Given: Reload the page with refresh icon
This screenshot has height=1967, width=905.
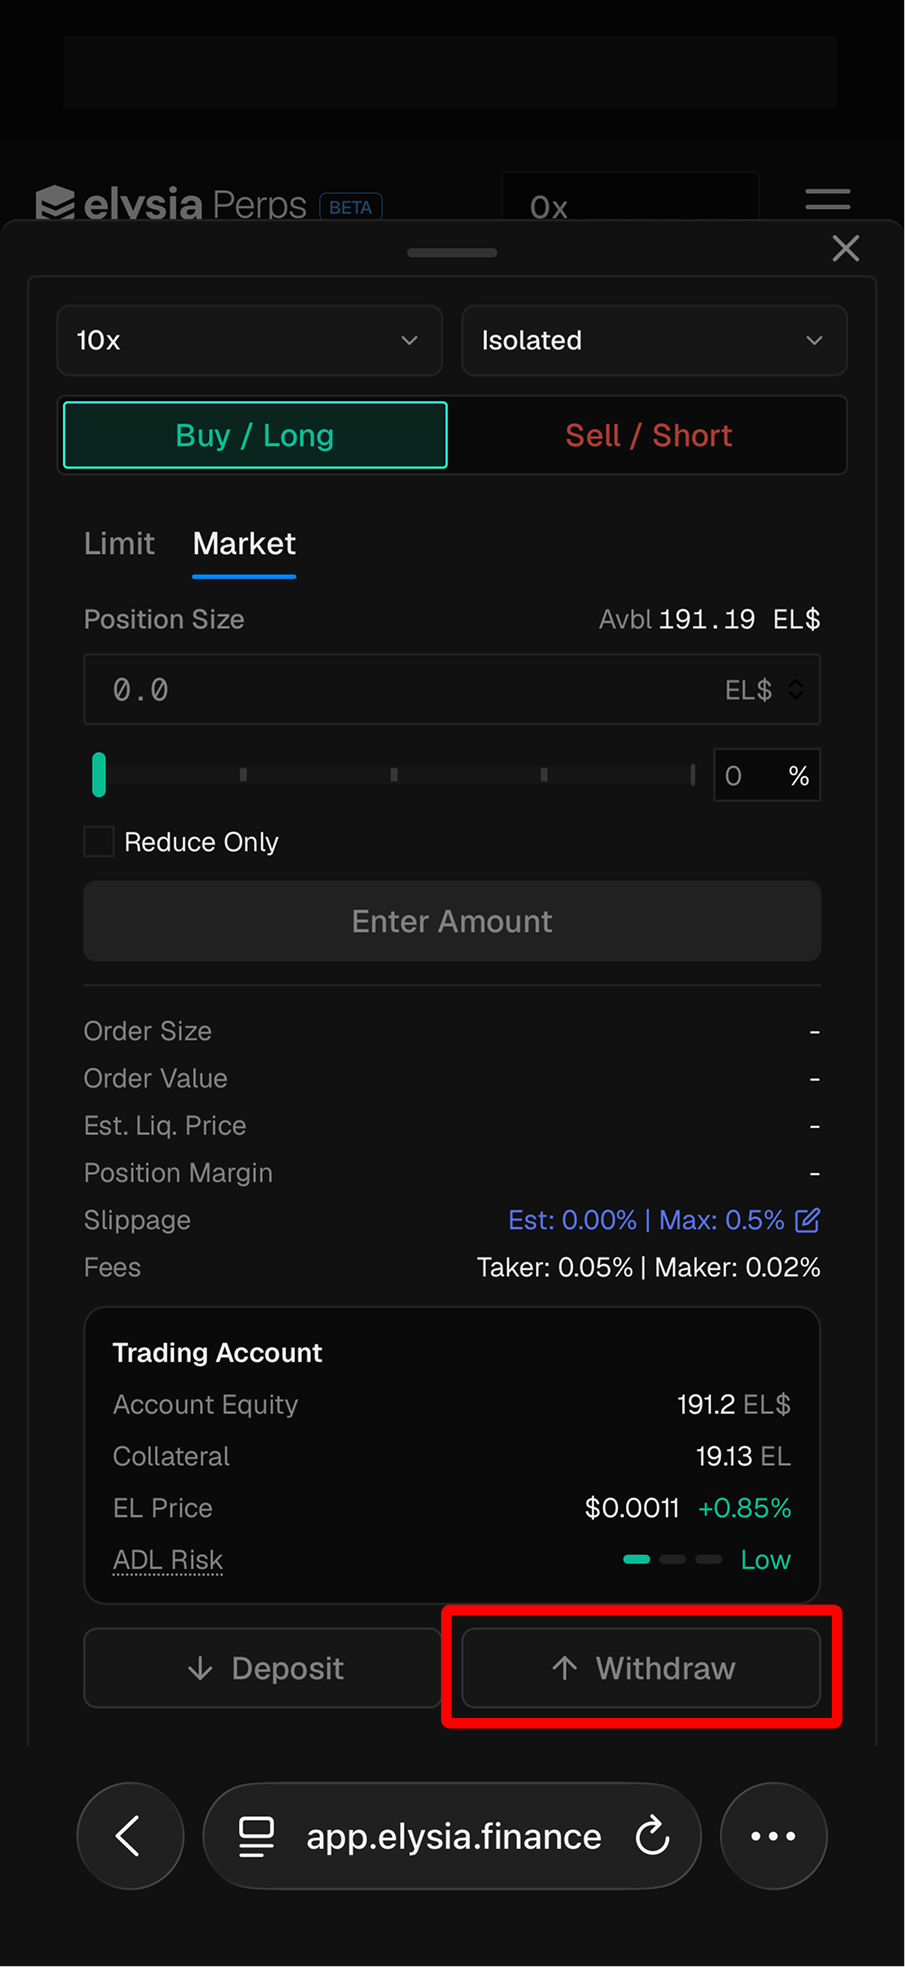Looking at the screenshot, I should click(652, 1836).
